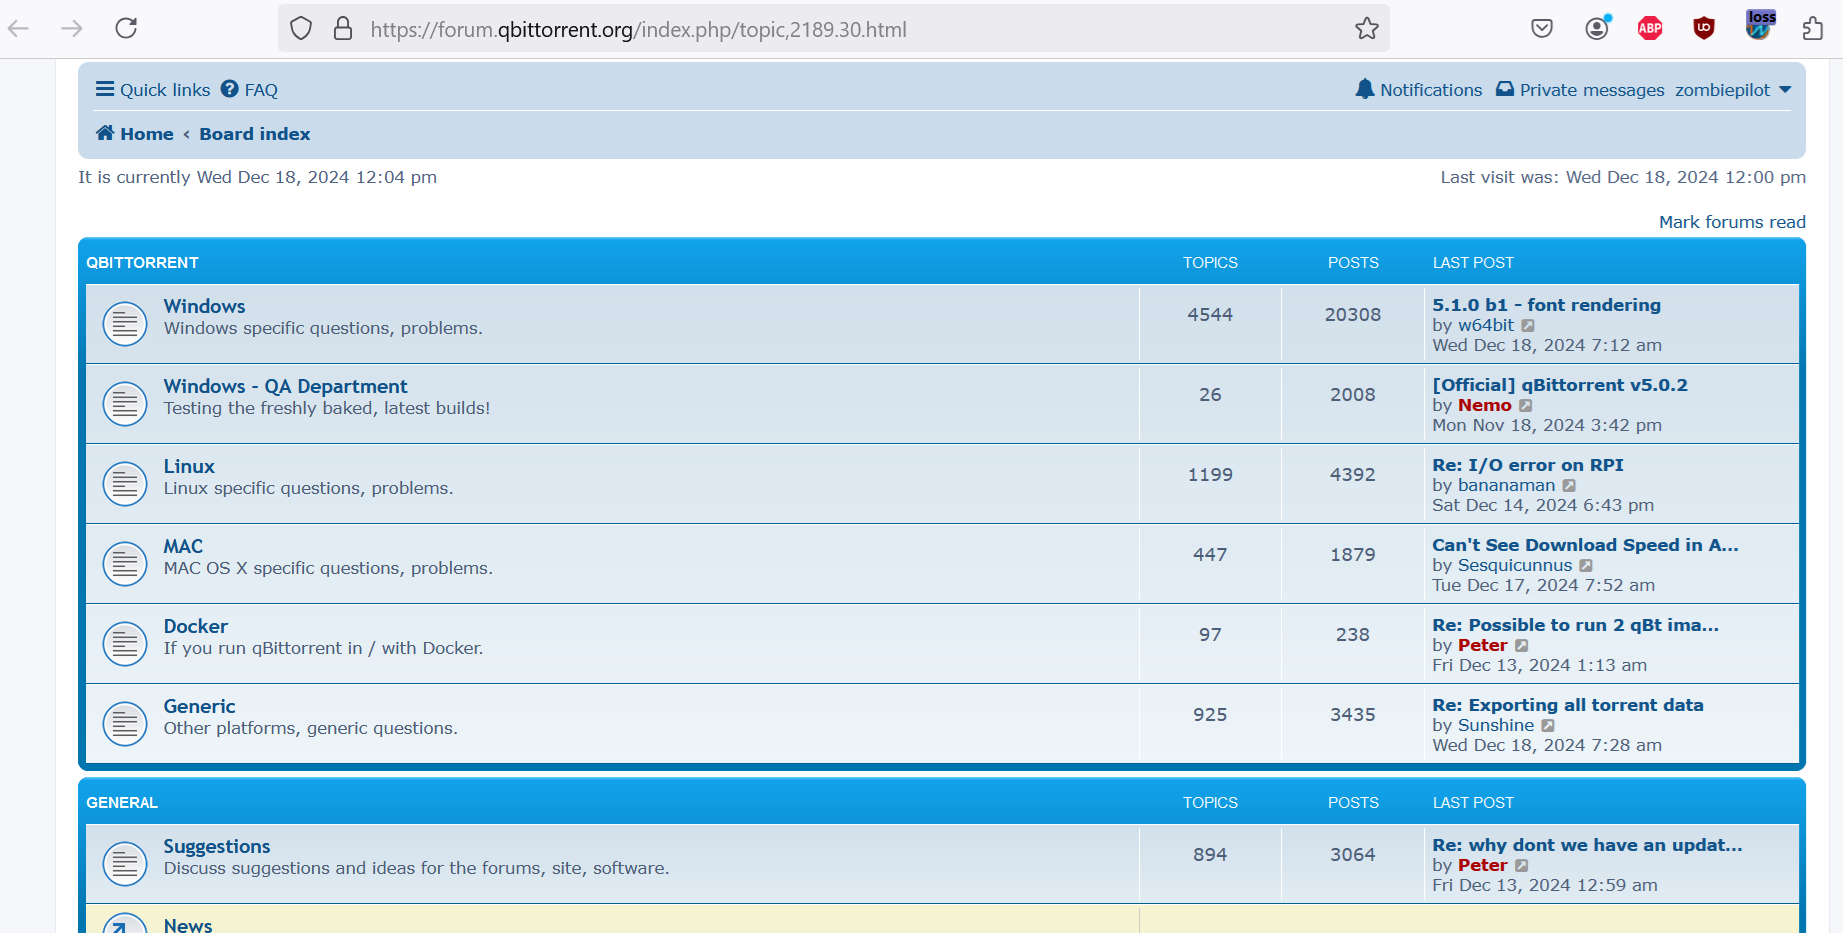Image resolution: width=1843 pixels, height=933 pixels.
Task: Open the MAC forum
Action: (183, 546)
